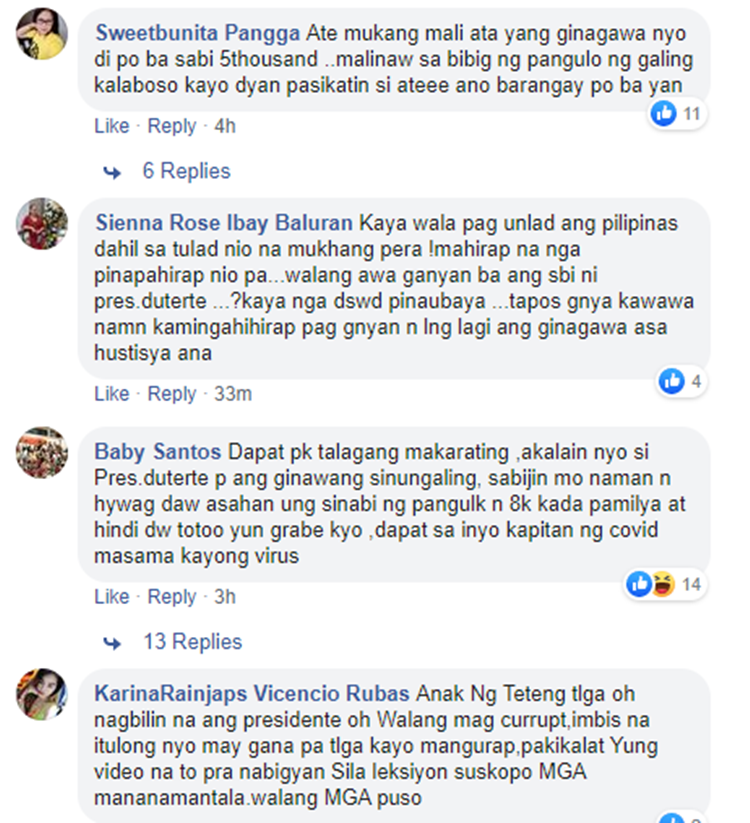
Task: Open the KarinaRainjaps Vicencio Rubas name link
Action: click(252, 694)
